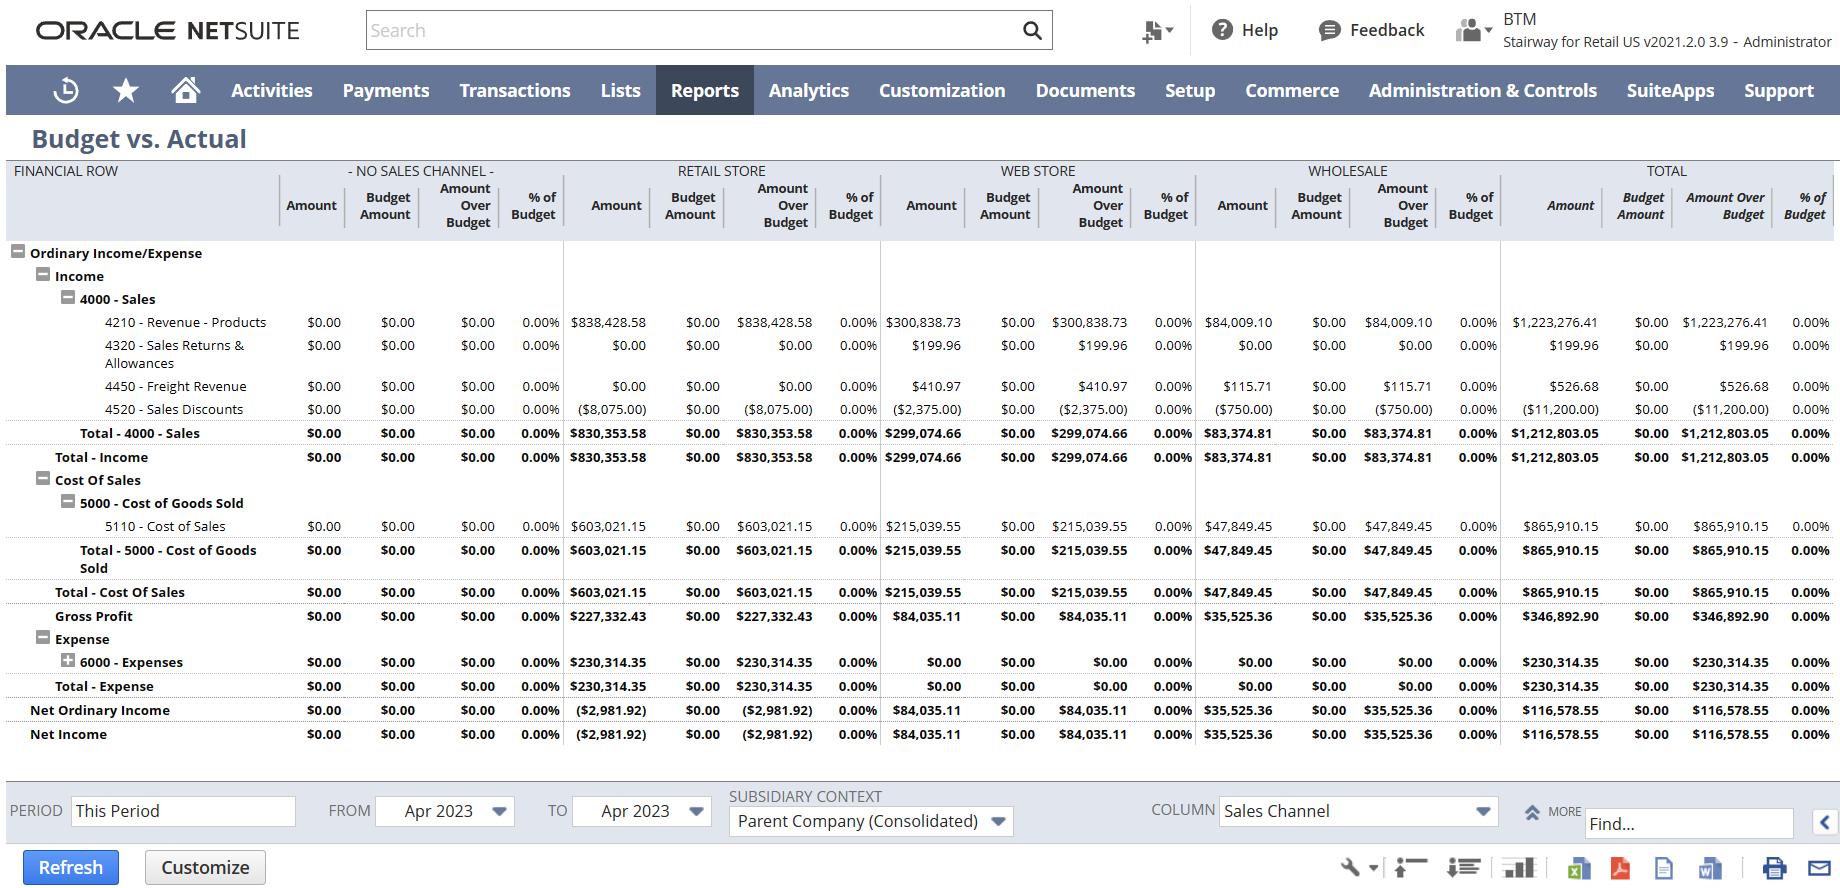The width and height of the screenshot is (1840, 888).
Task: Open the Setup menu
Action: click(x=1190, y=90)
